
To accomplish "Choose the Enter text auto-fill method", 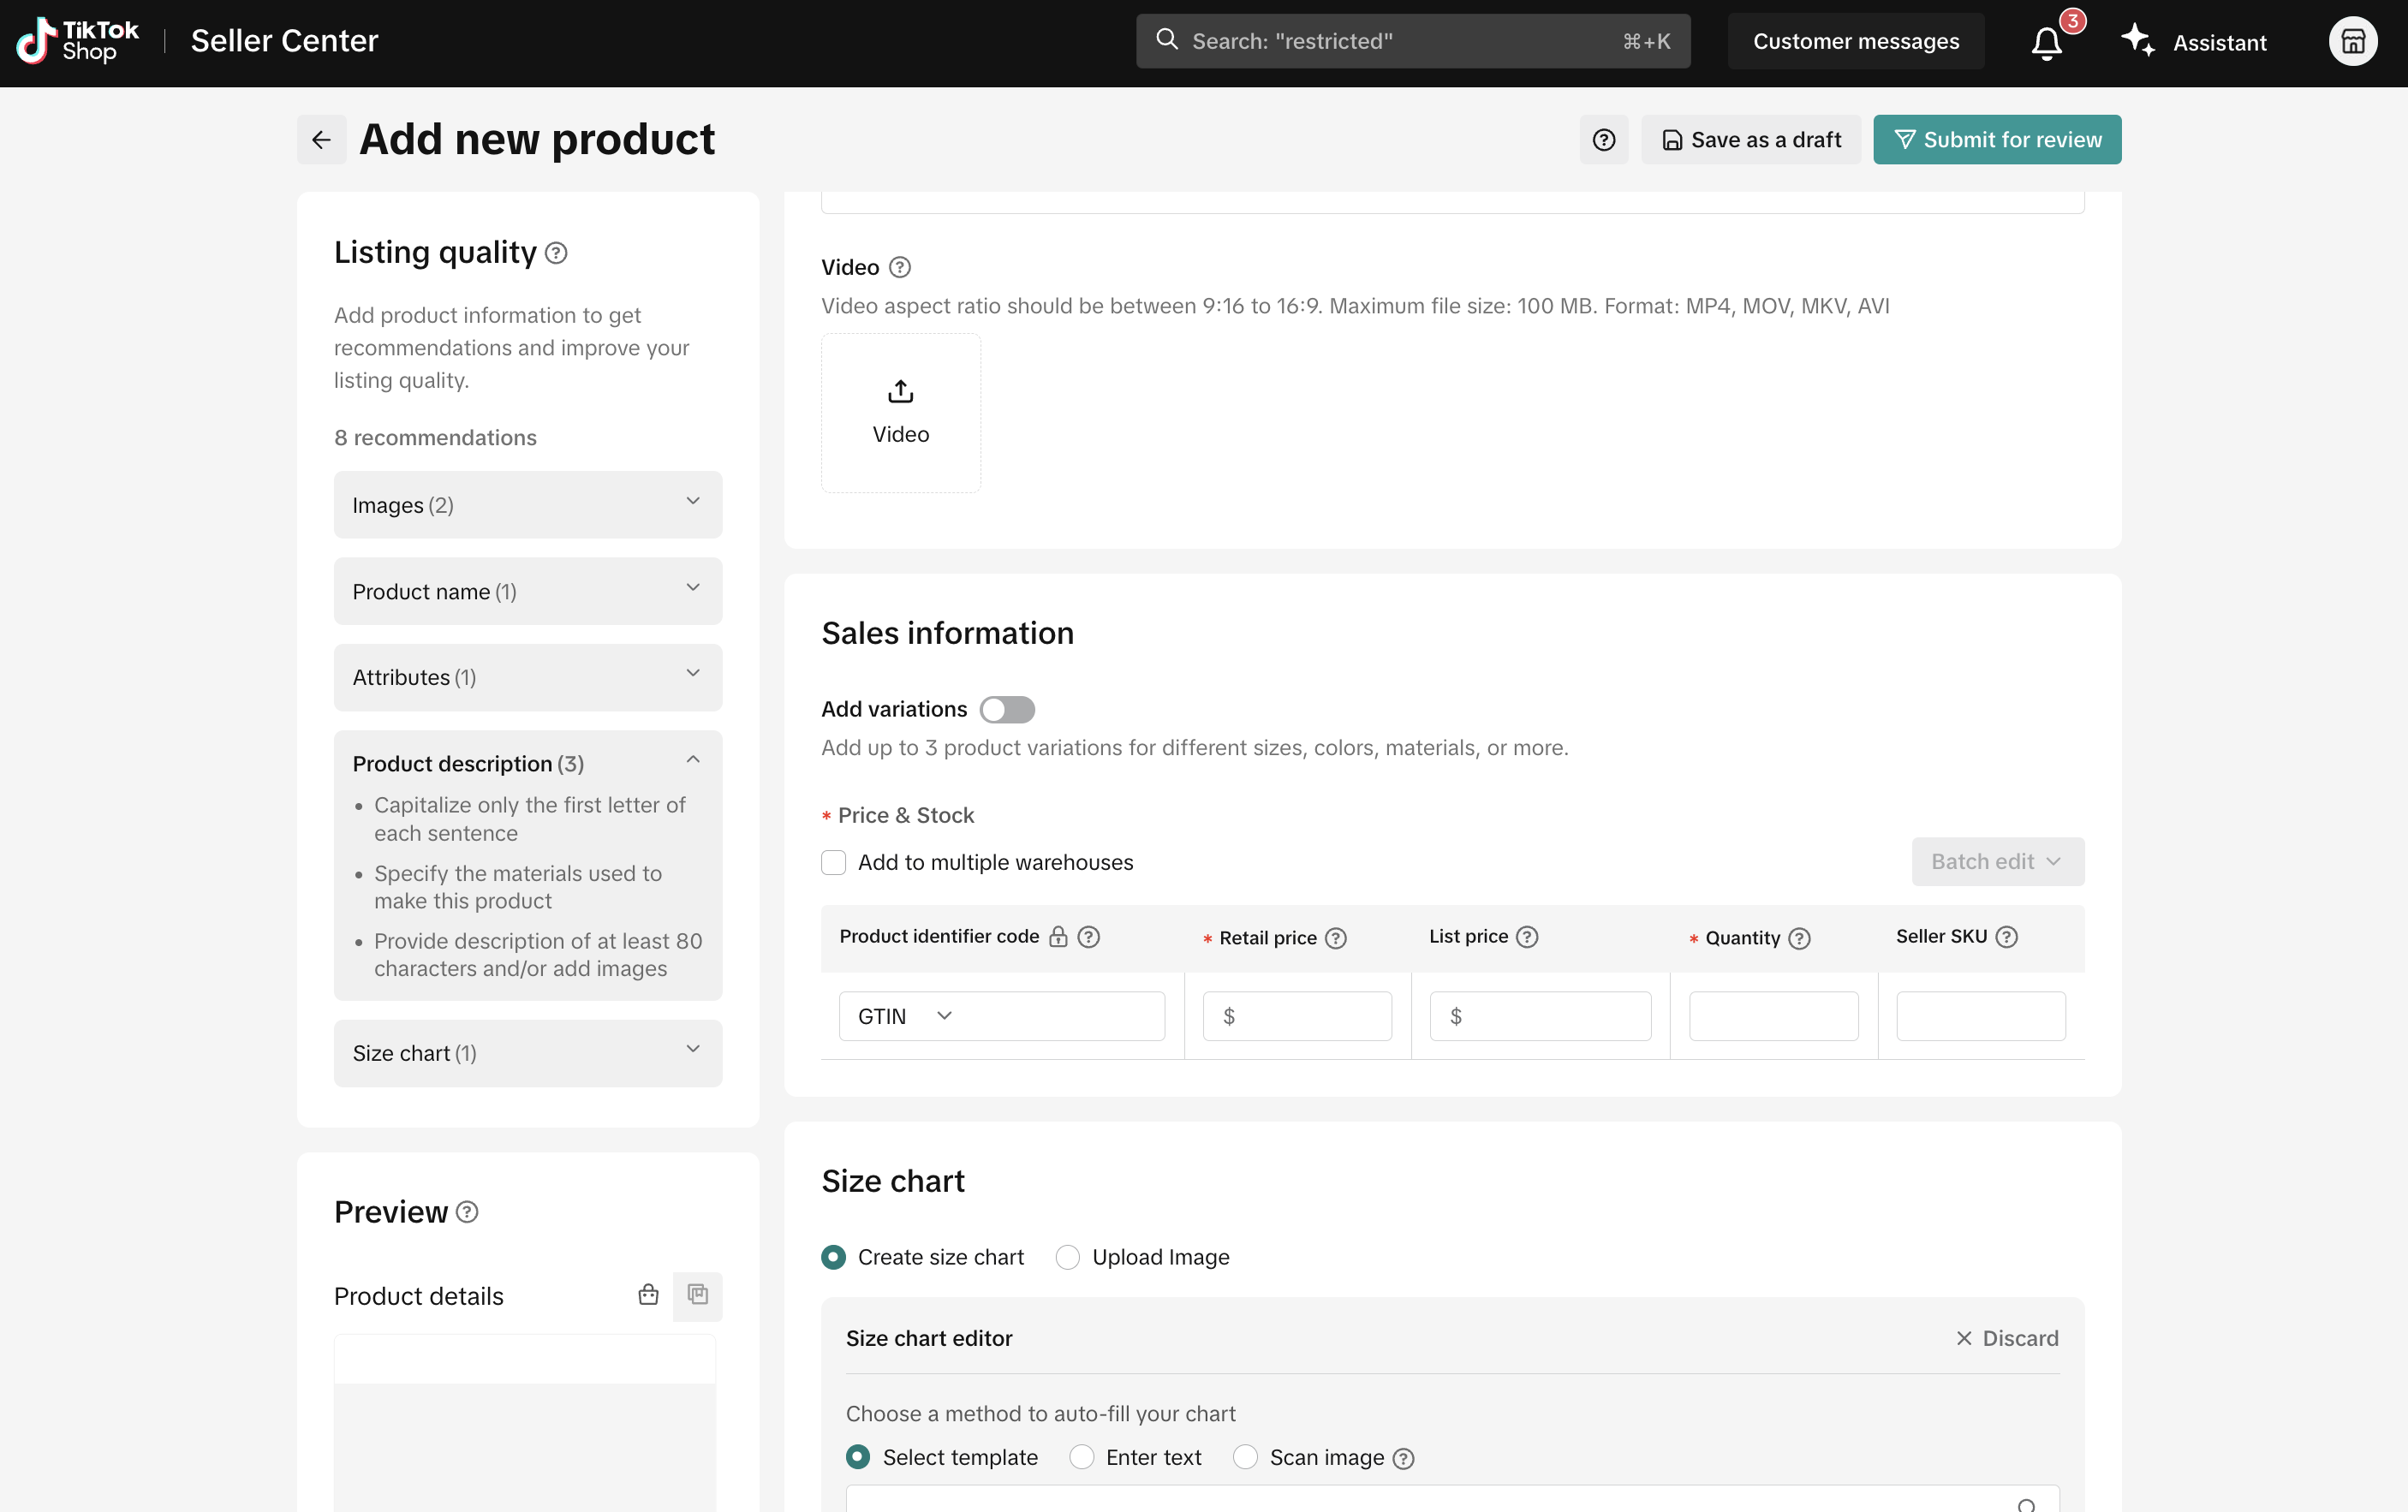I will 1081,1457.
